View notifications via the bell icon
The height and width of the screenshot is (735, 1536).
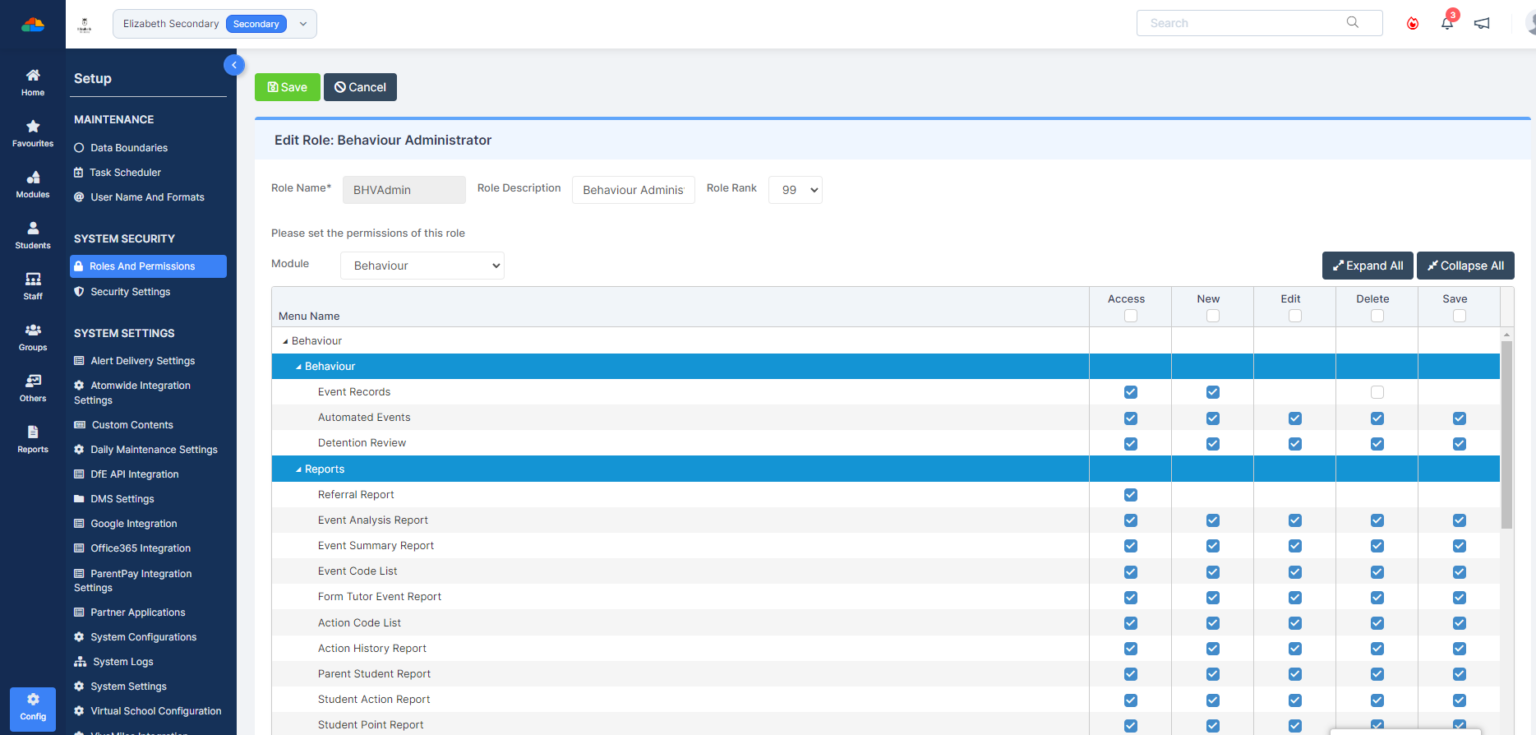(x=1446, y=22)
